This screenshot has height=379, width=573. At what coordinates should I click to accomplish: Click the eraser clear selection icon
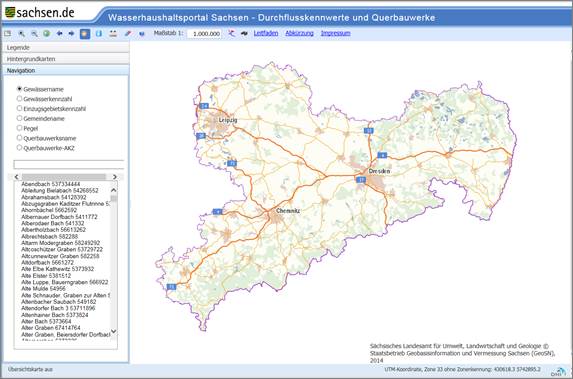pyautogui.click(x=128, y=34)
